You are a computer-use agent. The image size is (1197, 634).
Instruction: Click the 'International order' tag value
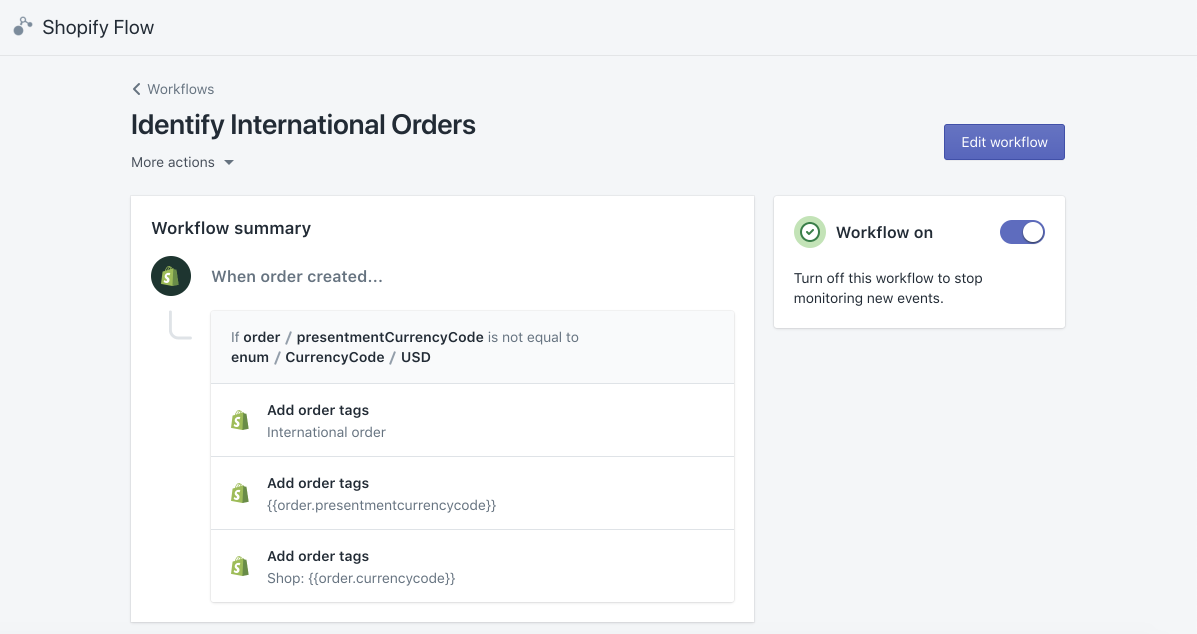(x=326, y=432)
